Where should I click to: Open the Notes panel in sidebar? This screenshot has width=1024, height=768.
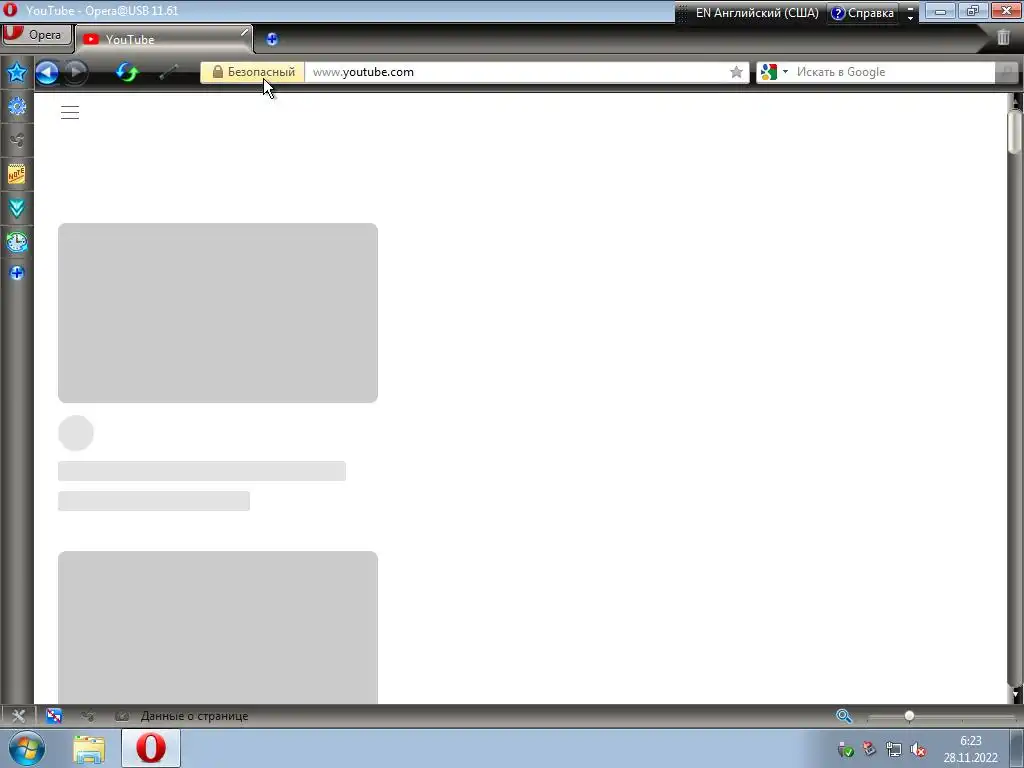(x=17, y=174)
